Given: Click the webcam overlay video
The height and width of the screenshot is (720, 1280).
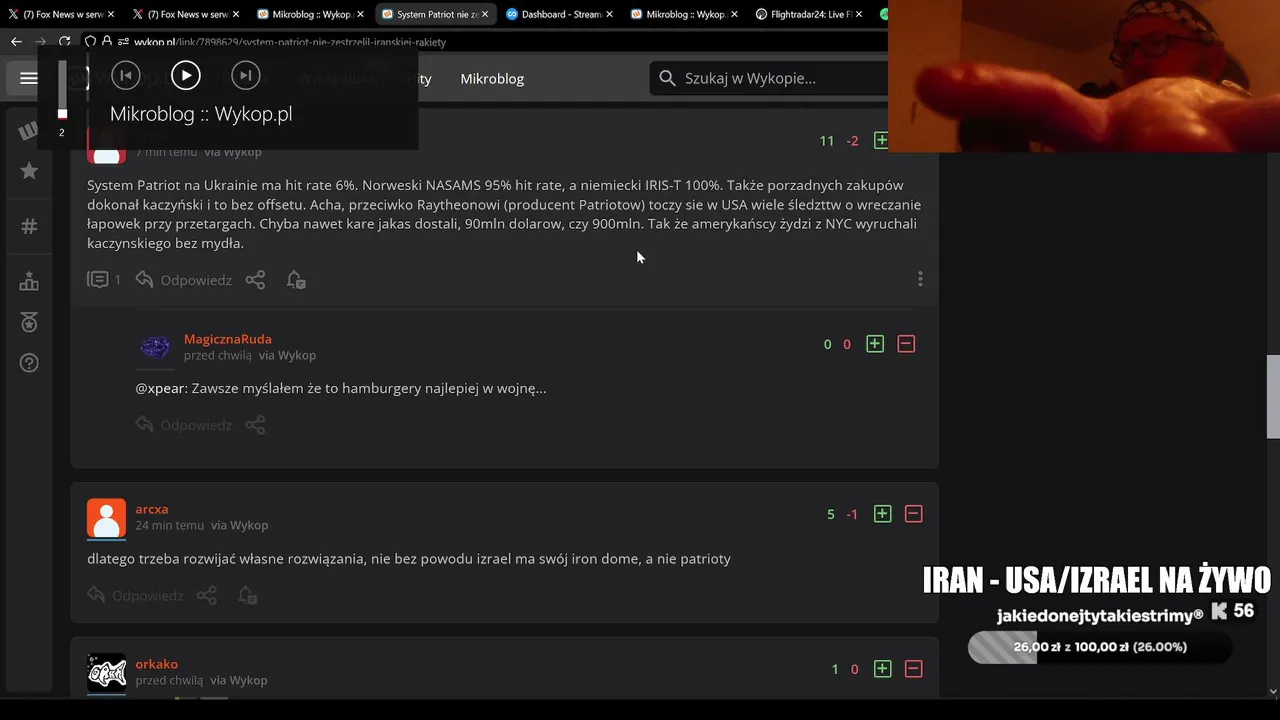Looking at the screenshot, I should [x=1084, y=76].
